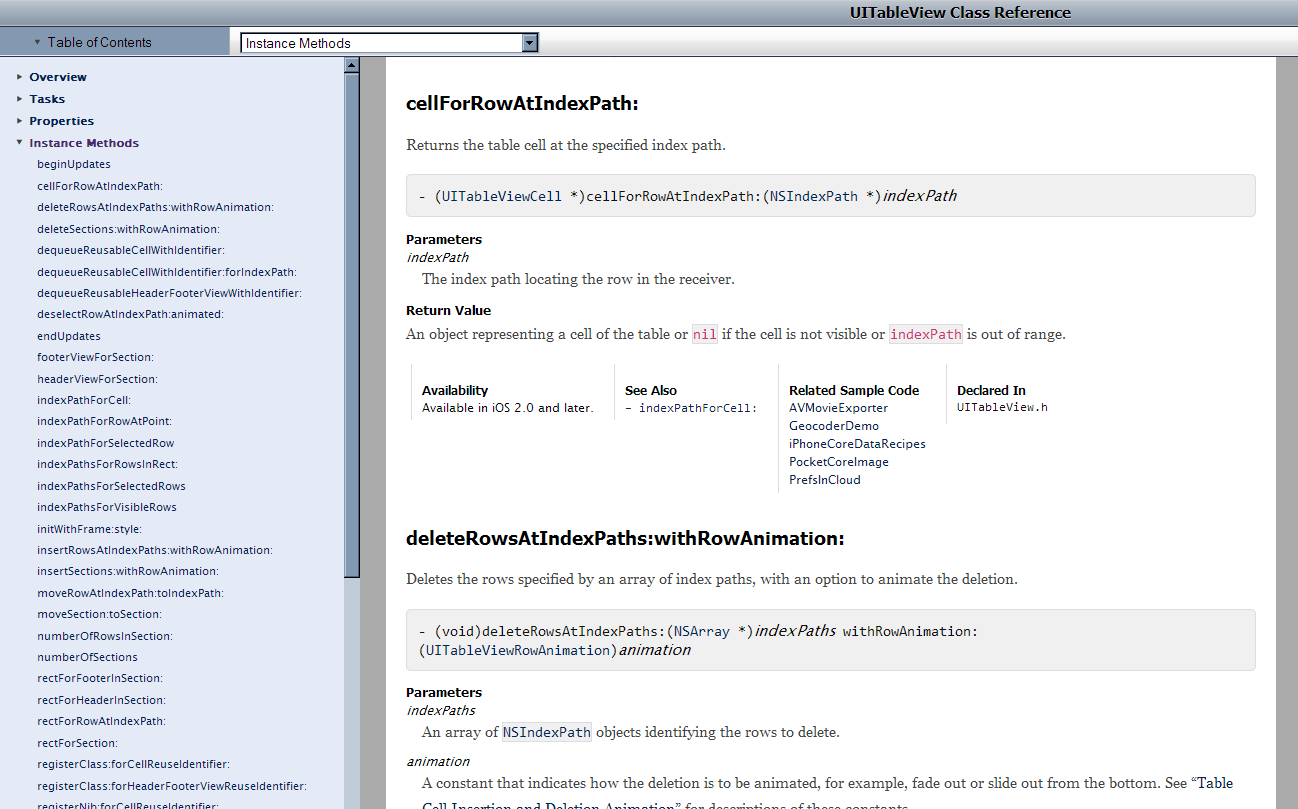This screenshot has height=809, width=1298.
Task: Expand the Tasks section in sidebar
Action: coord(45,98)
